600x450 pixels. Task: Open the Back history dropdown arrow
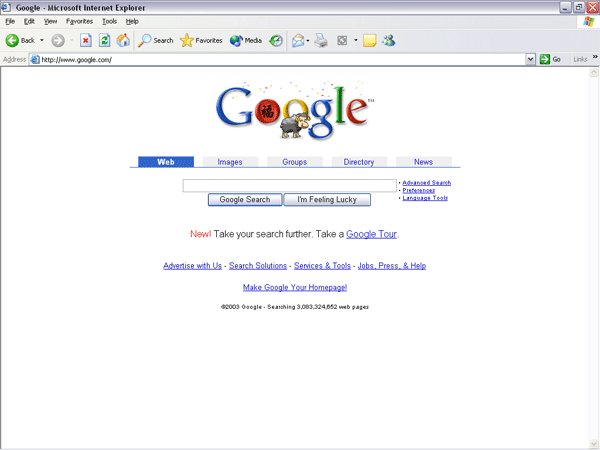coord(42,40)
